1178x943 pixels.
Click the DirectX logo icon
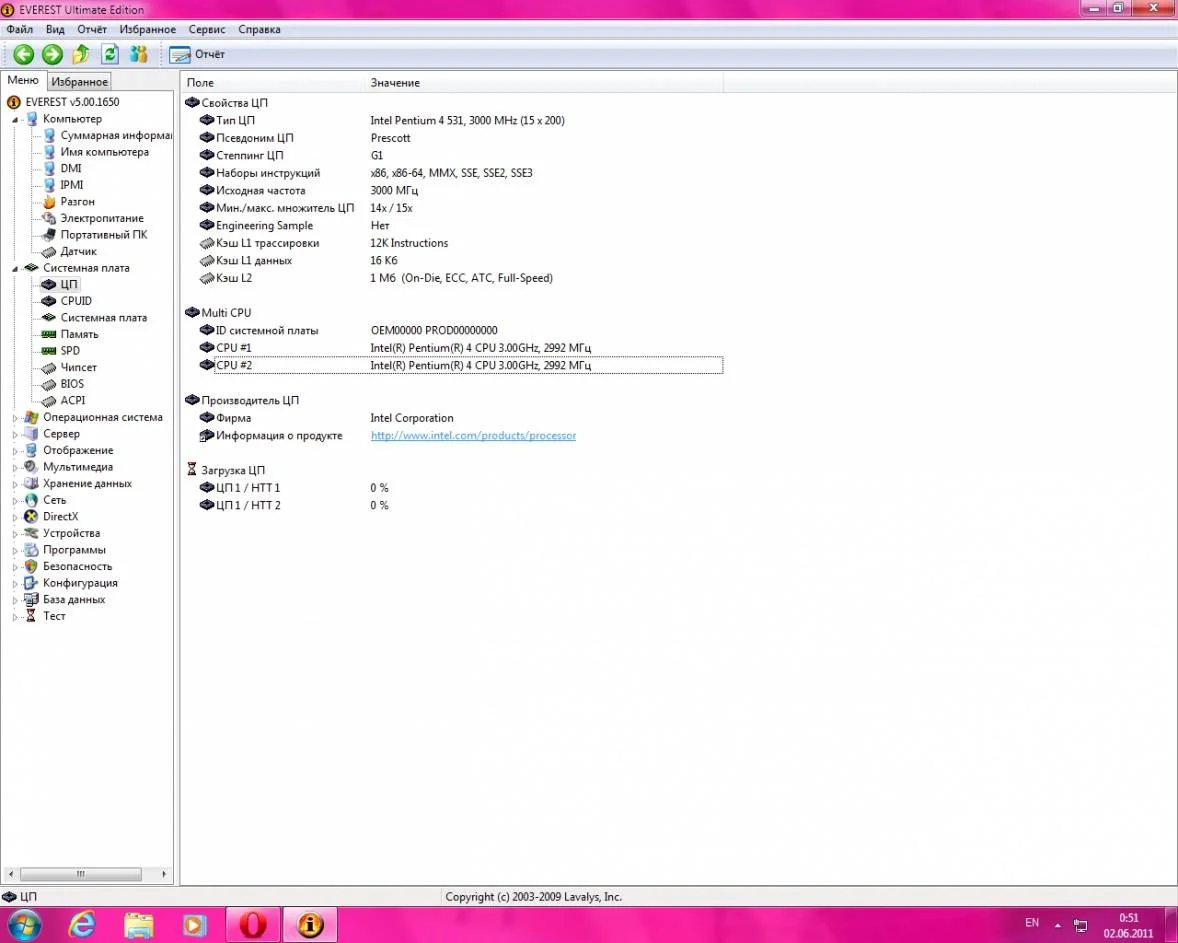31,517
